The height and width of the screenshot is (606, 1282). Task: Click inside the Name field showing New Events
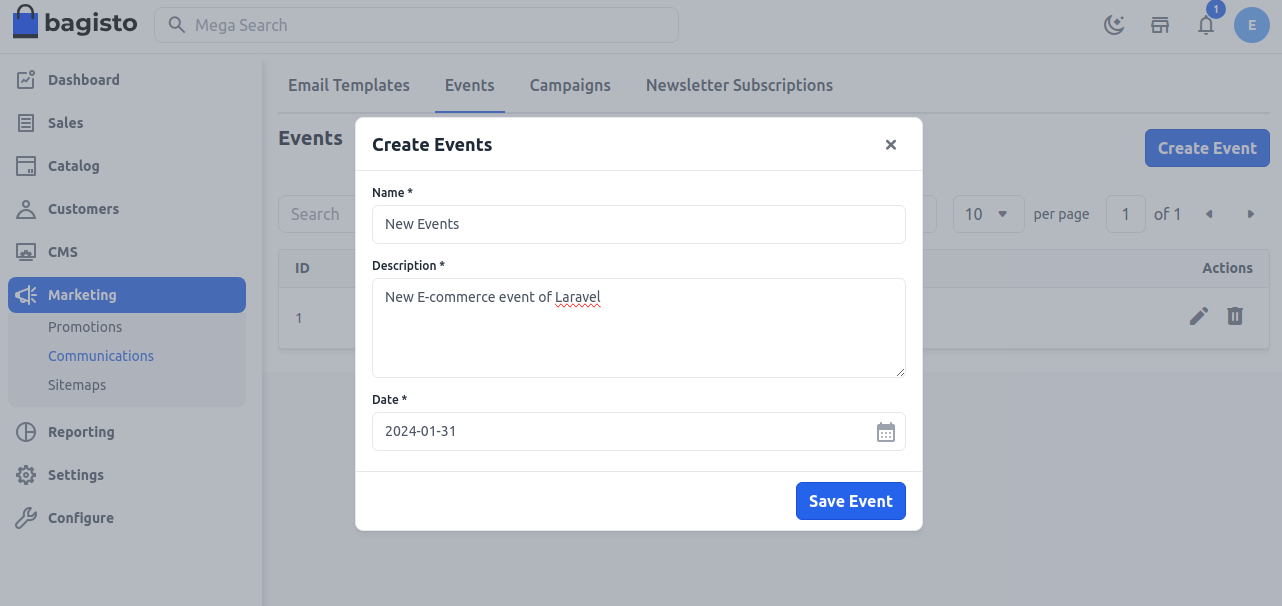[639, 224]
